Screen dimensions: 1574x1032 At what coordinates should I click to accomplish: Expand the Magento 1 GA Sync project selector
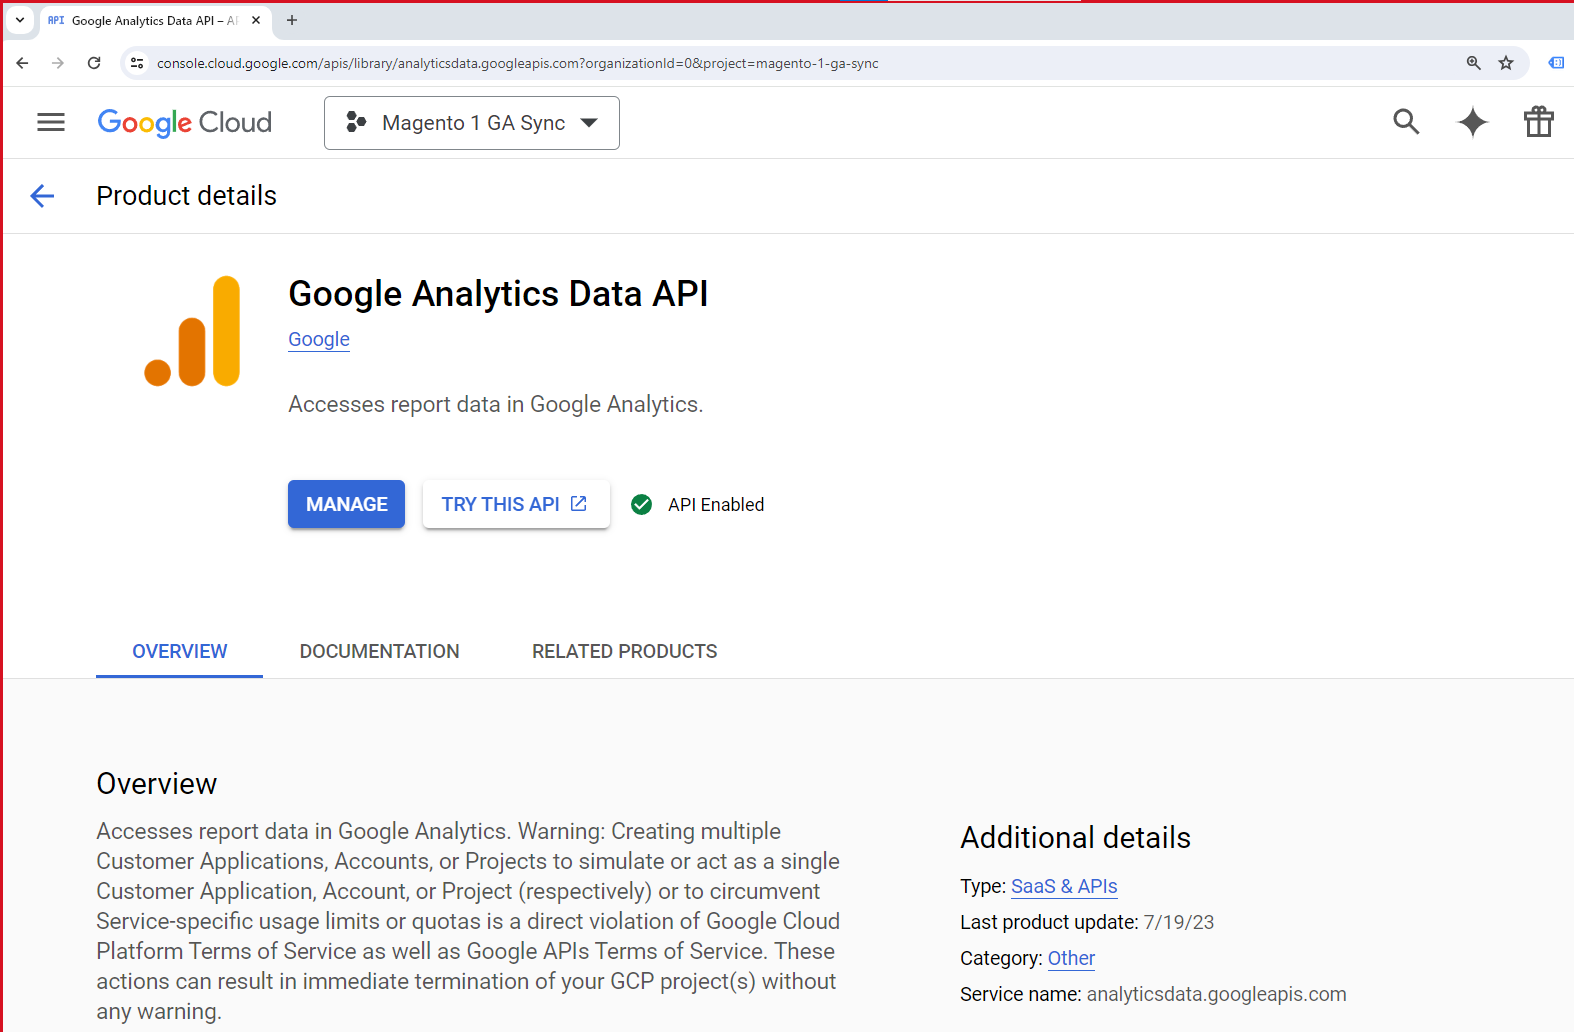pos(472,123)
